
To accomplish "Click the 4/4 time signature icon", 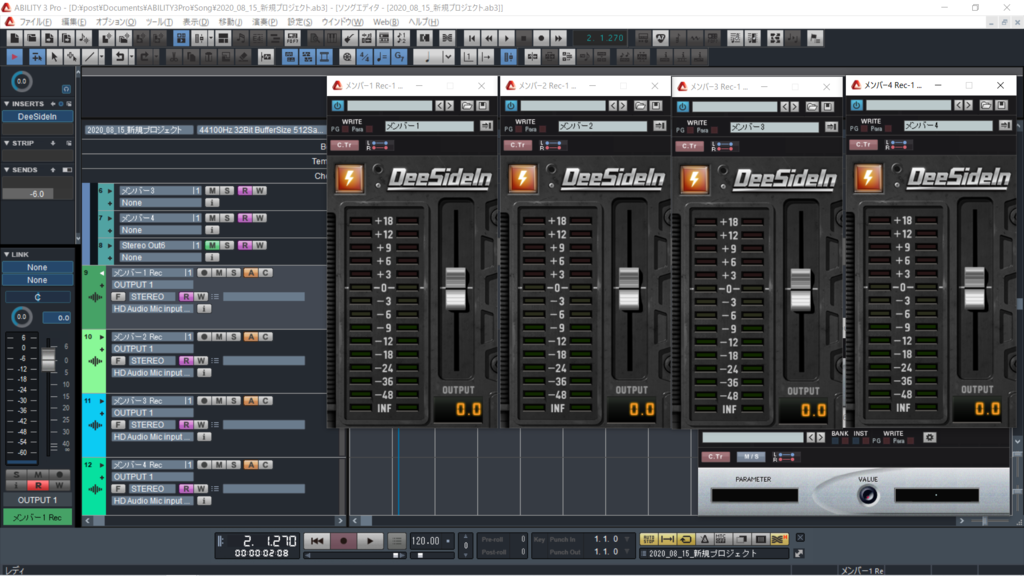I will (364, 57).
